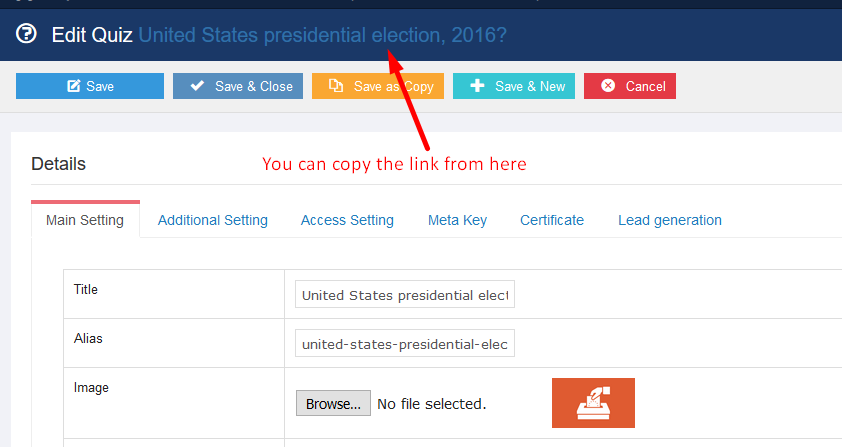The height and width of the screenshot is (447, 842).
Task: Click the Save & New button
Action: tap(514, 86)
